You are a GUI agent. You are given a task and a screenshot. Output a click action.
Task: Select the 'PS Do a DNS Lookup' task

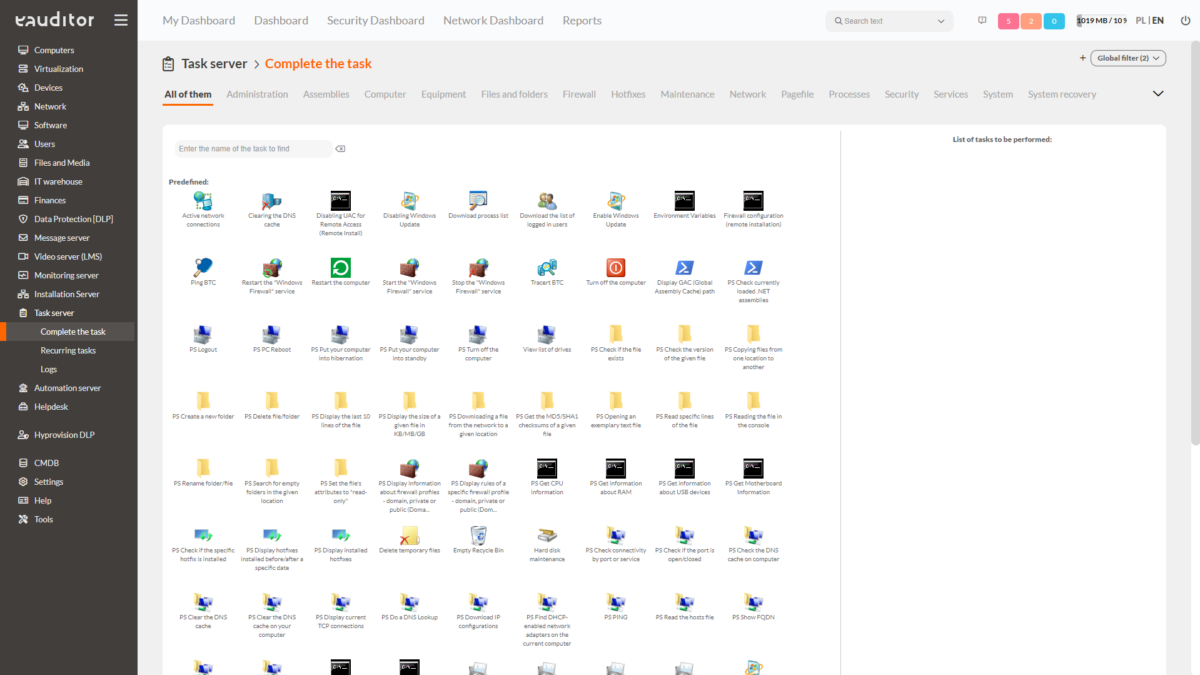409,604
